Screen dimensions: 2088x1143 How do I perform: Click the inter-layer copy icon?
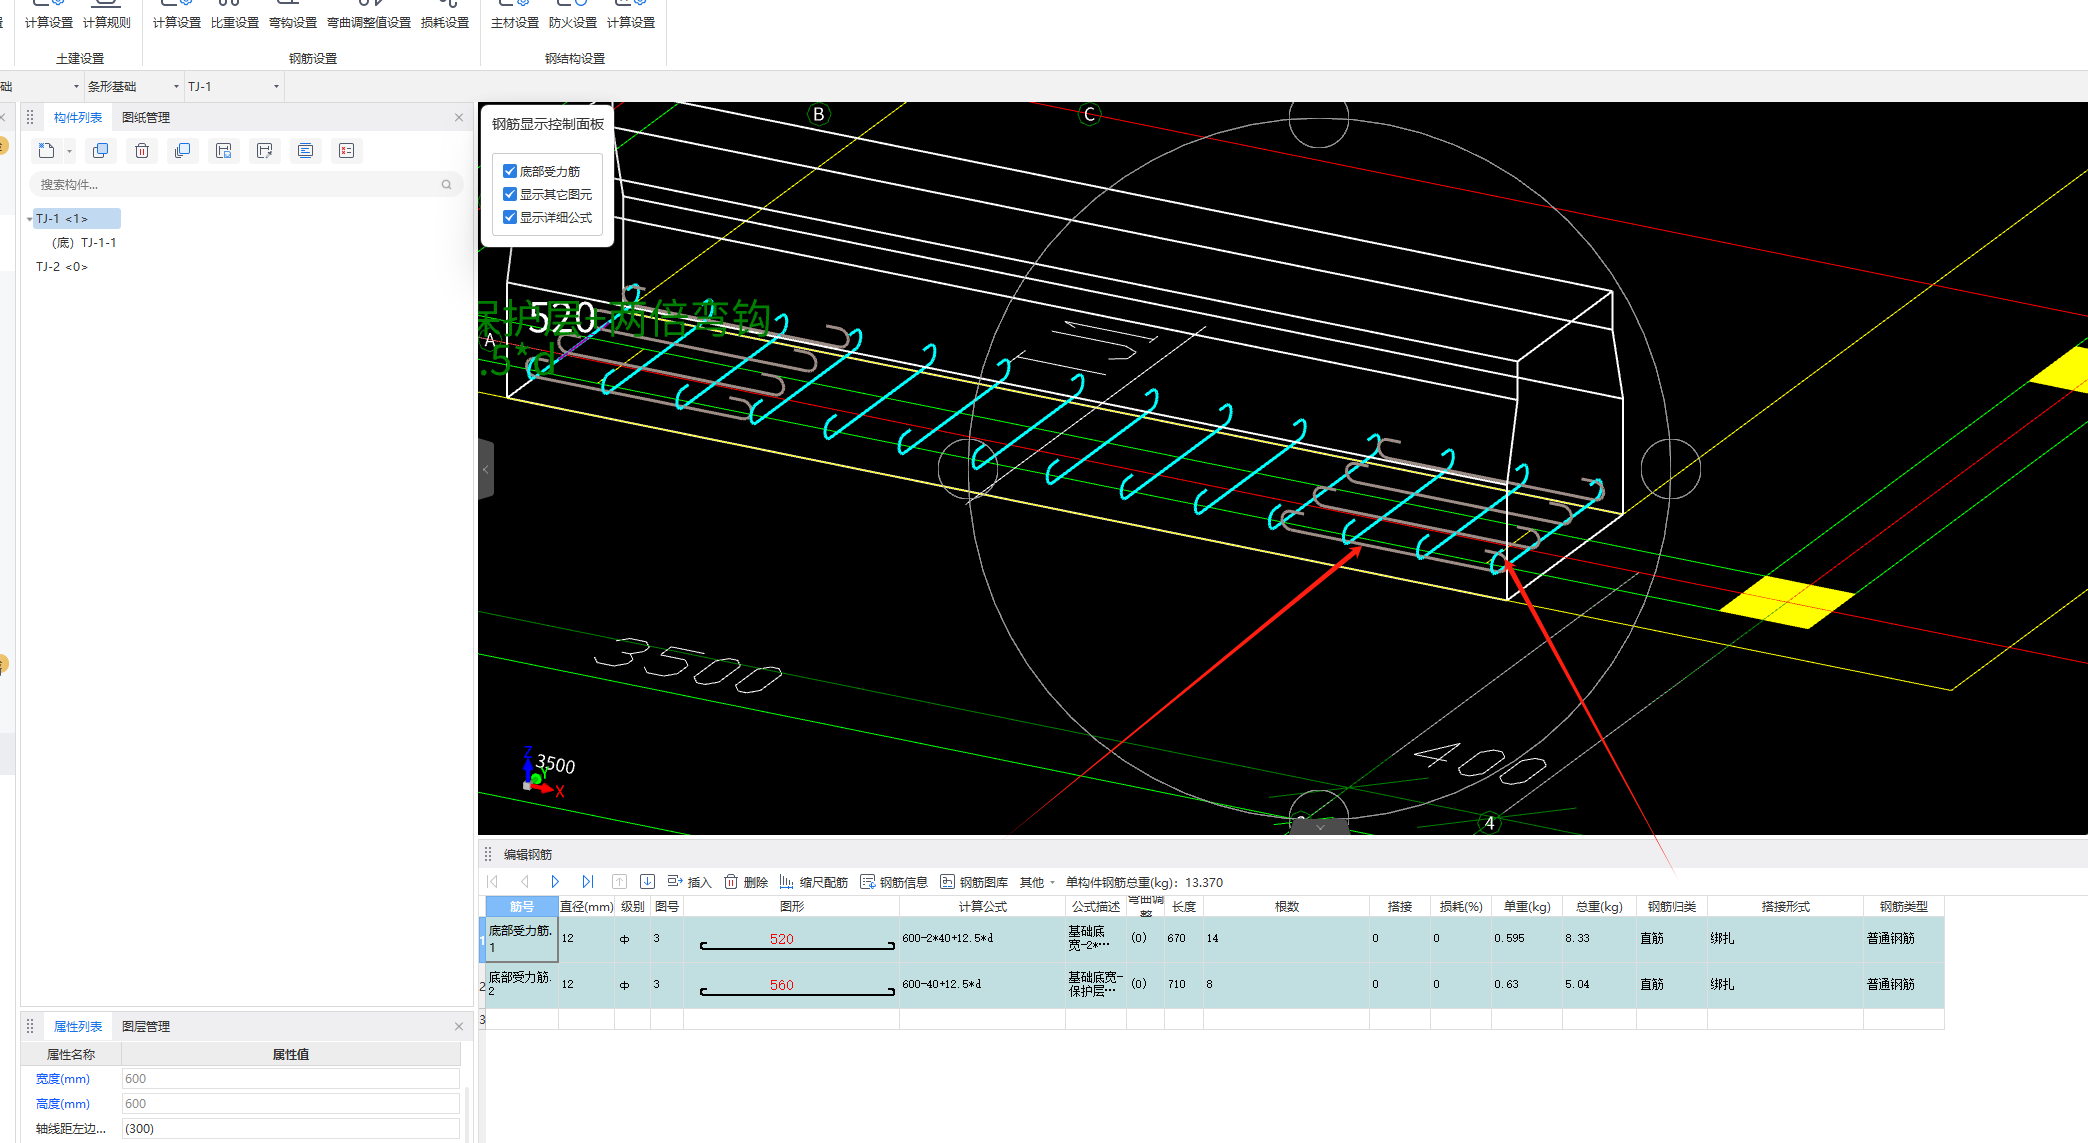coord(182,151)
